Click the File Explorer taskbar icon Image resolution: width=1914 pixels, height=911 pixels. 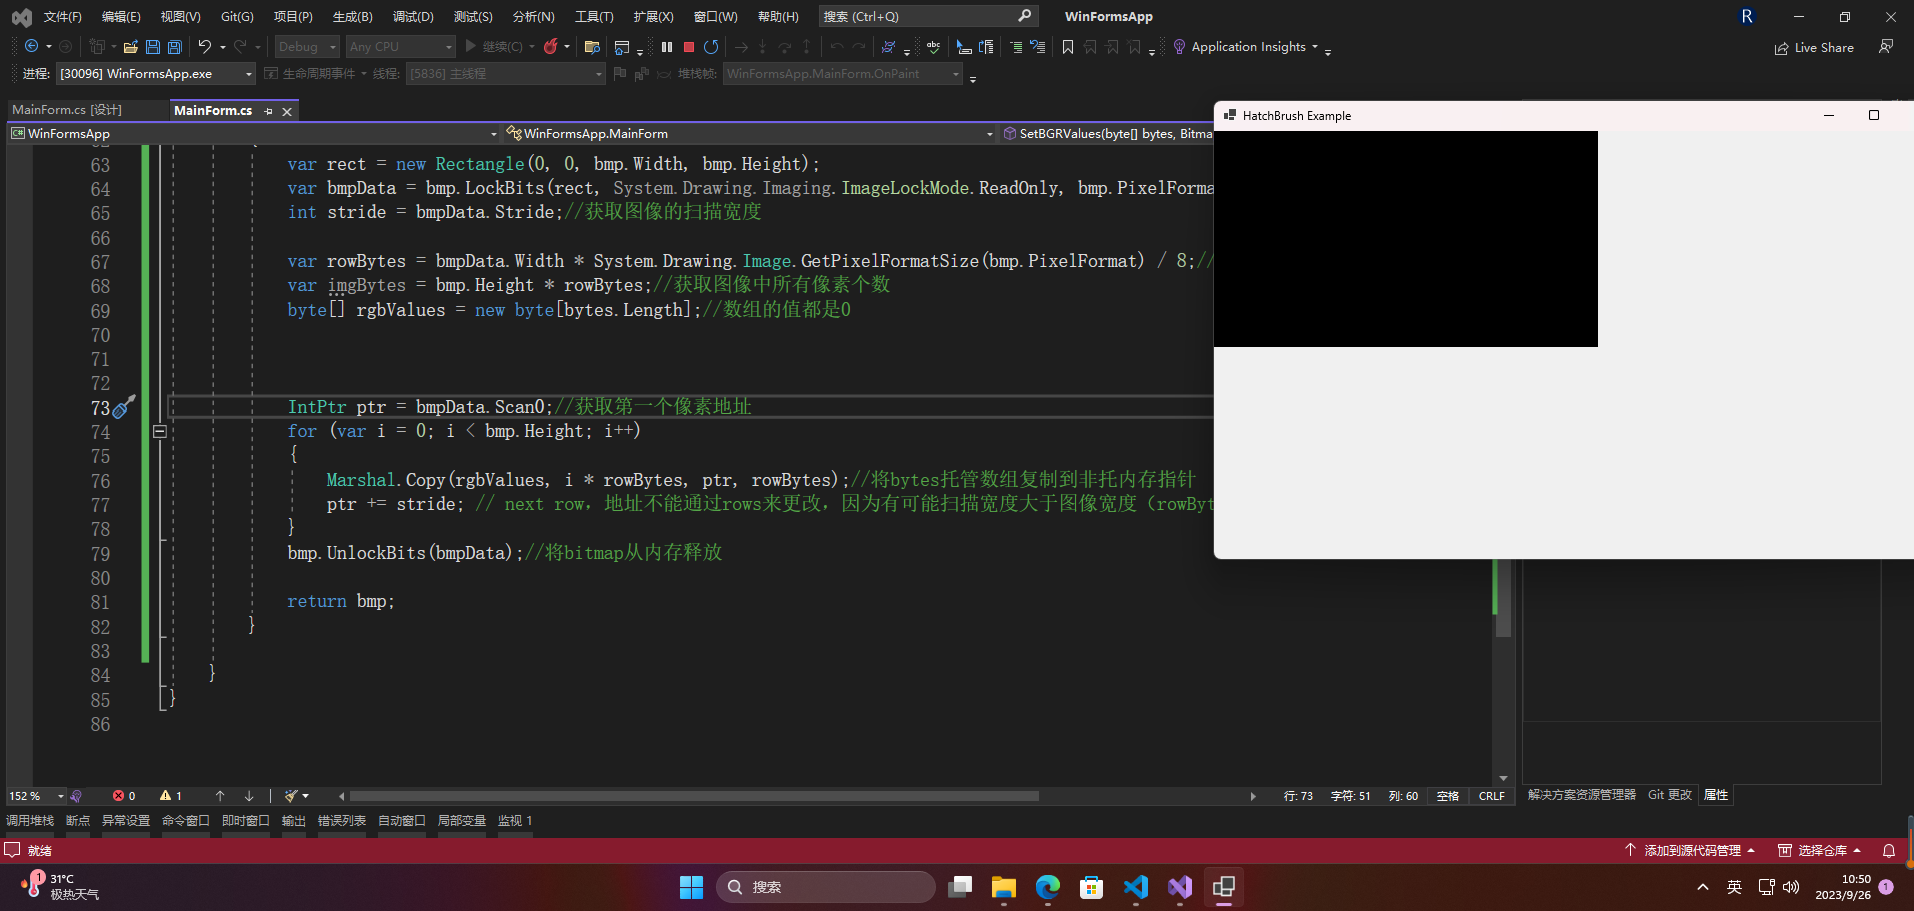tap(1004, 887)
